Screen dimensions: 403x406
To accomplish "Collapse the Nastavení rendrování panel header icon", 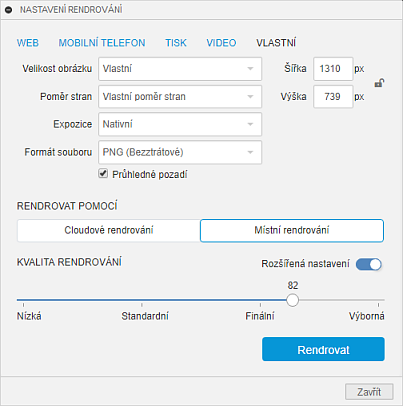I will (9, 10).
